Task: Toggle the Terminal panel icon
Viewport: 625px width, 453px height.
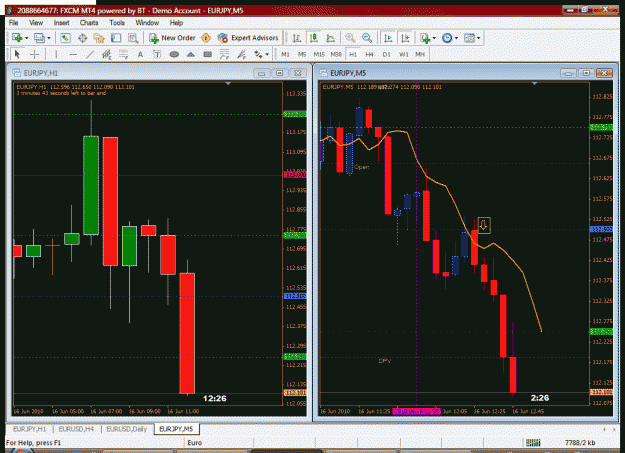Action: click(116, 38)
